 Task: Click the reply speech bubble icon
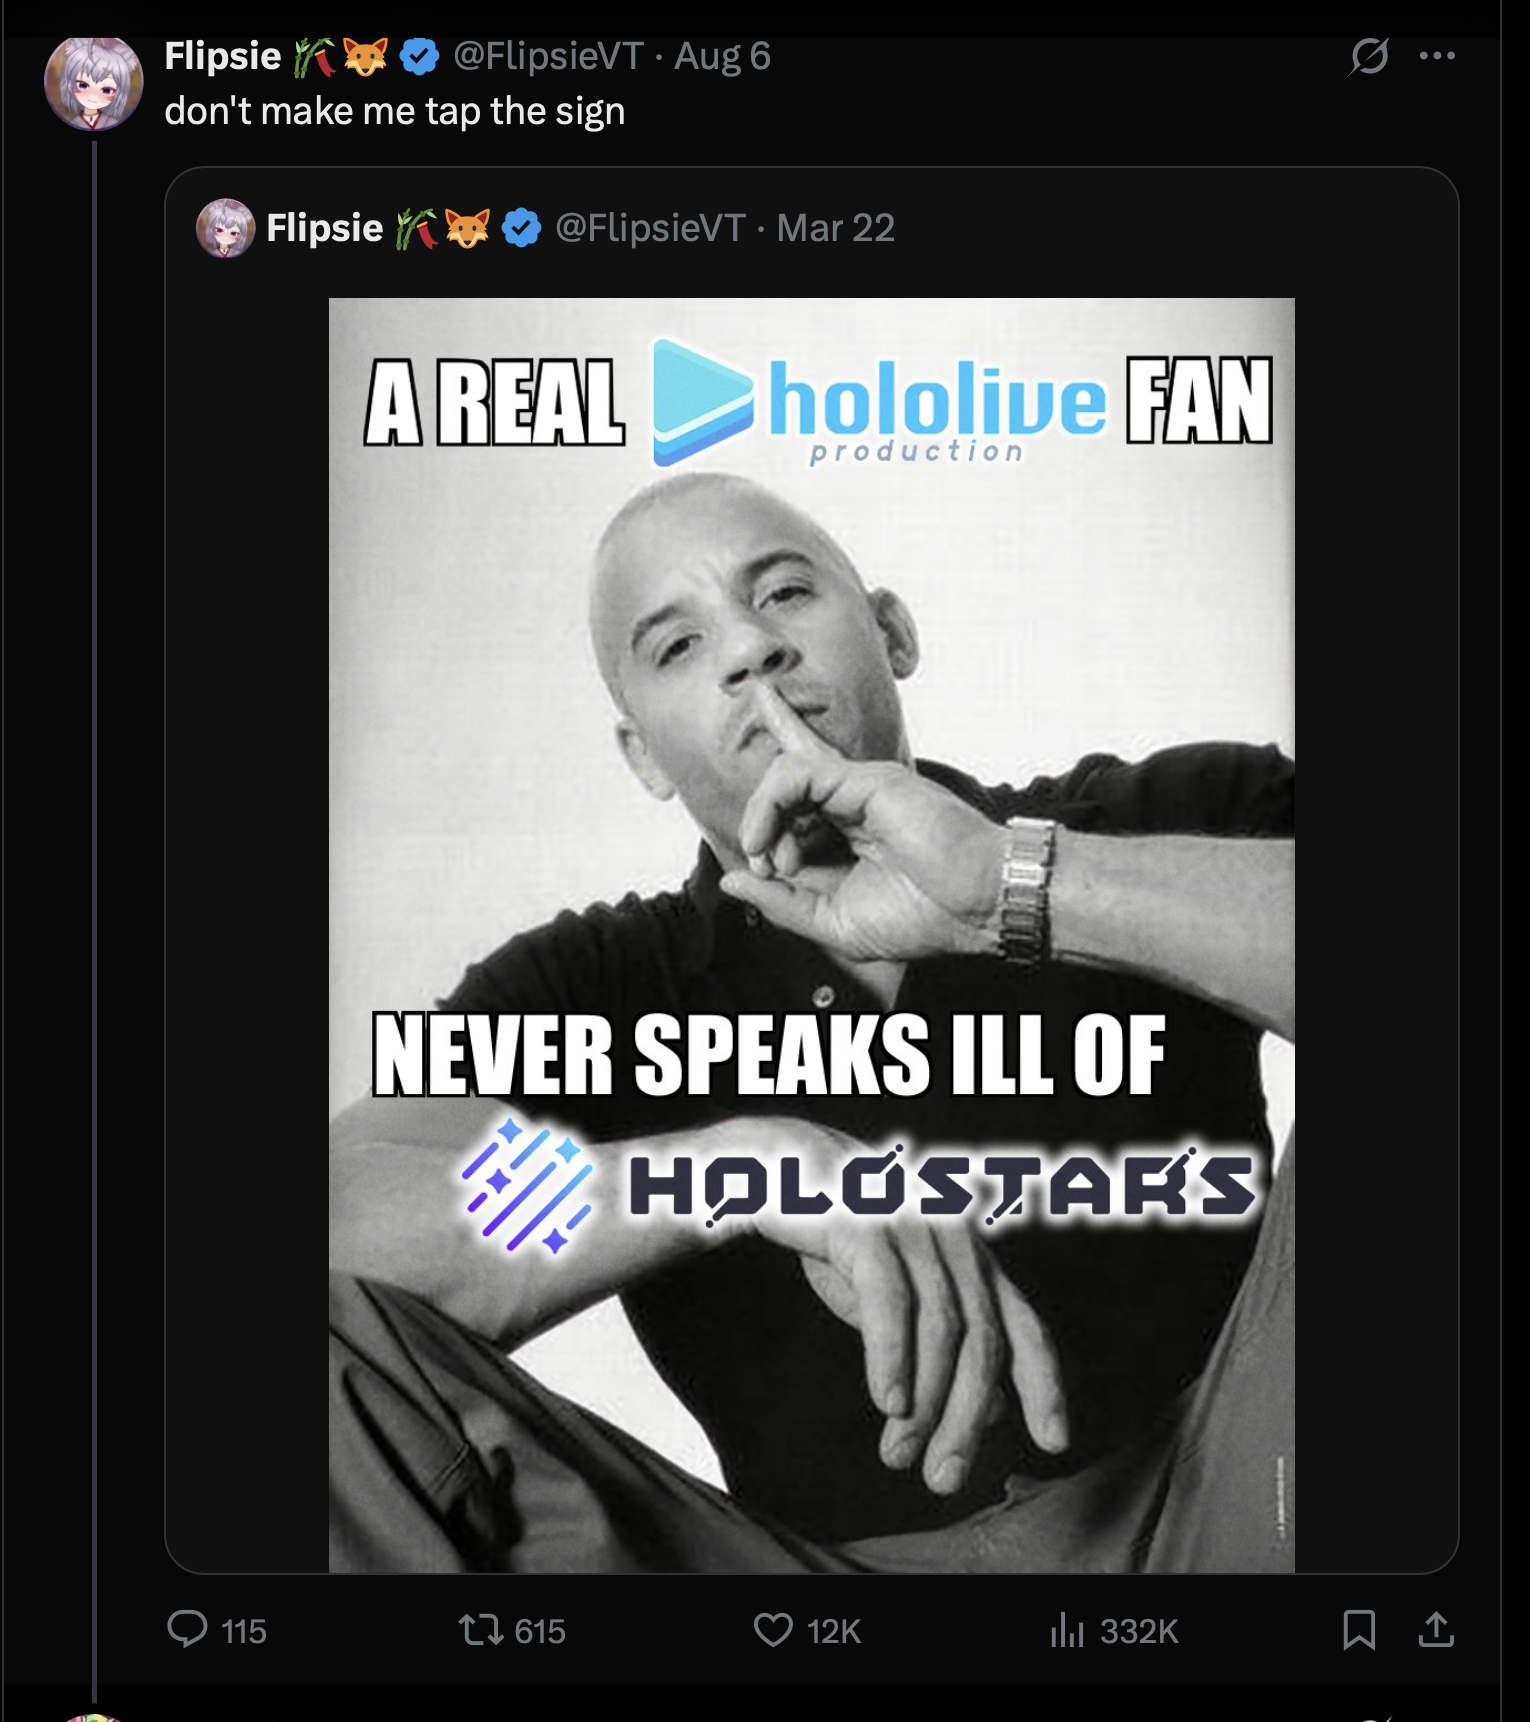pos(187,1629)
